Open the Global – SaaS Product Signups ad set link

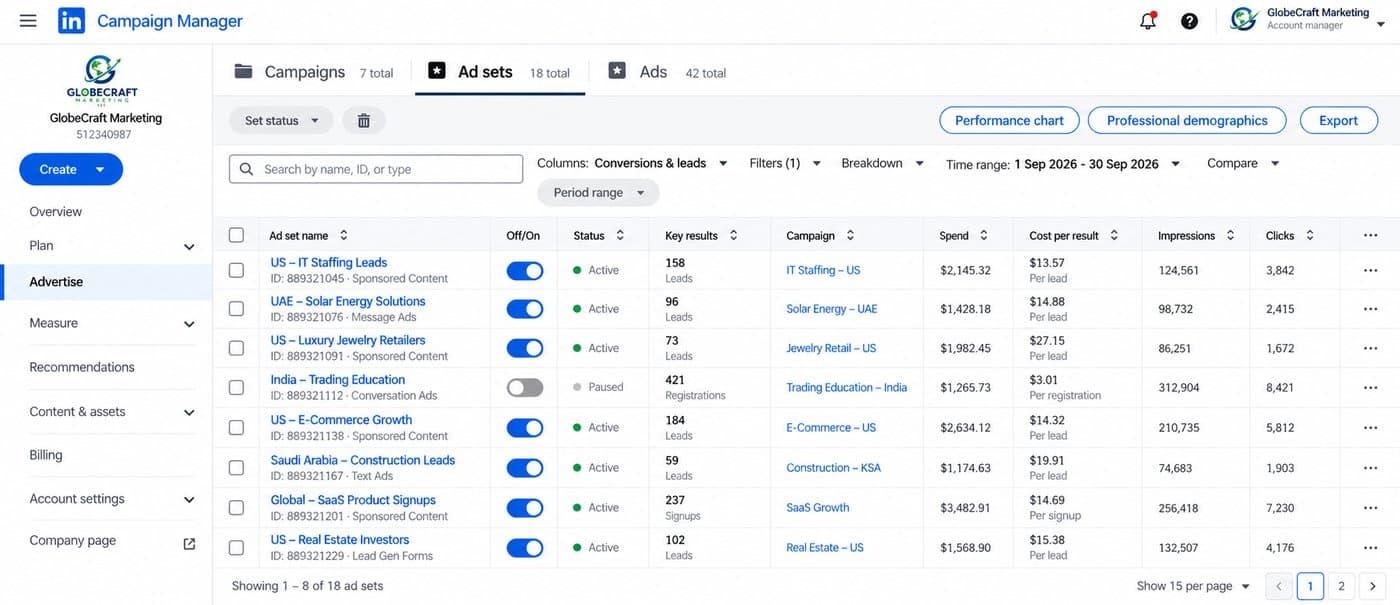pyautogui.click(x=353, y=500)
